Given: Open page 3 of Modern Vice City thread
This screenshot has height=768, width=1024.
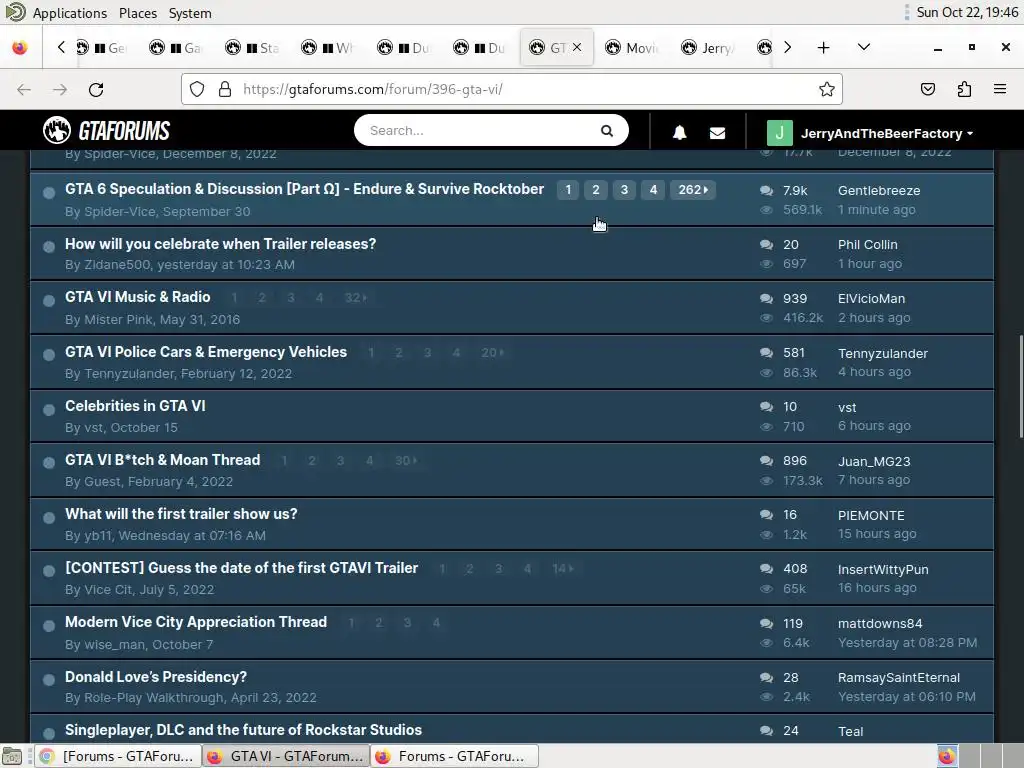Looking at the screenshot, I should 407,623.
